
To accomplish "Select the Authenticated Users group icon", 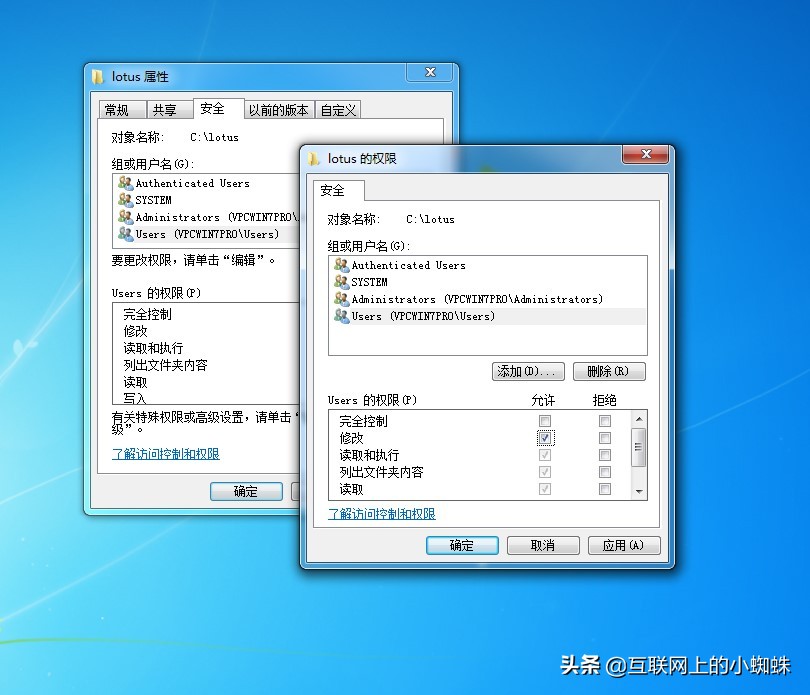I will coord(344,265).
